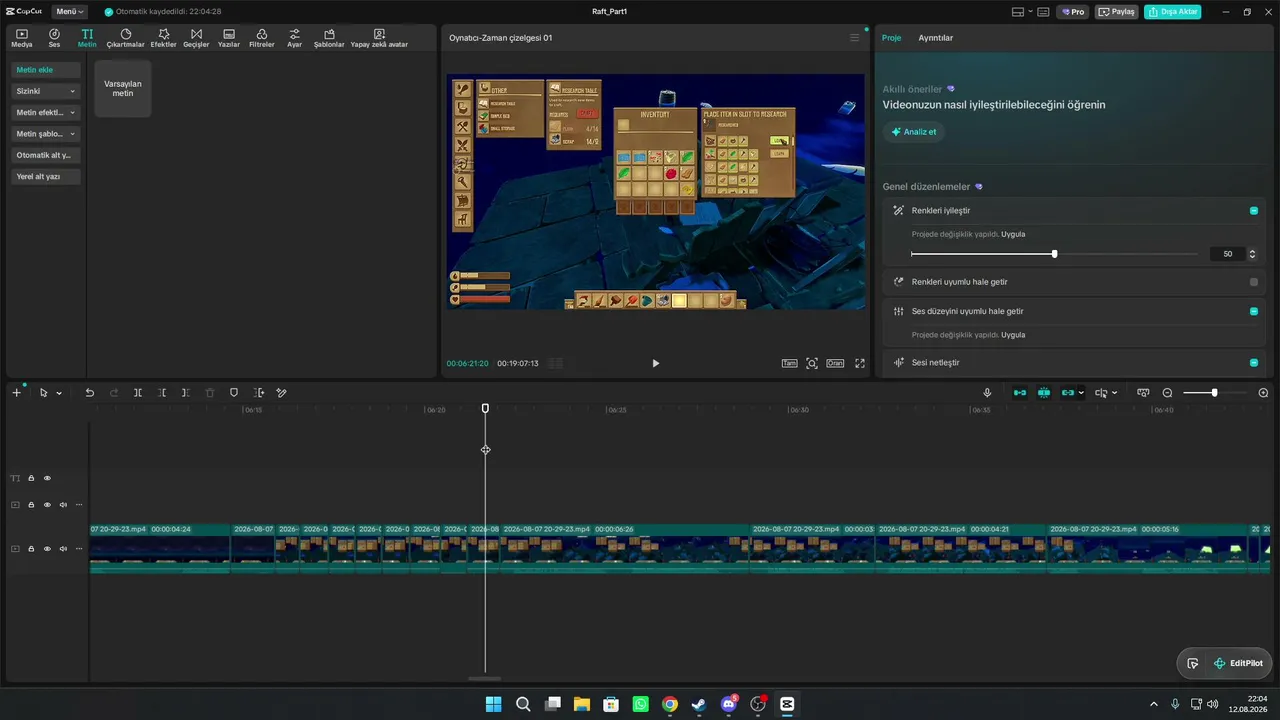Toggle Ses düzeyini uyumlu hale getir checkbox
Viewport: 1280px width, 720px height.
point(1254,311)
